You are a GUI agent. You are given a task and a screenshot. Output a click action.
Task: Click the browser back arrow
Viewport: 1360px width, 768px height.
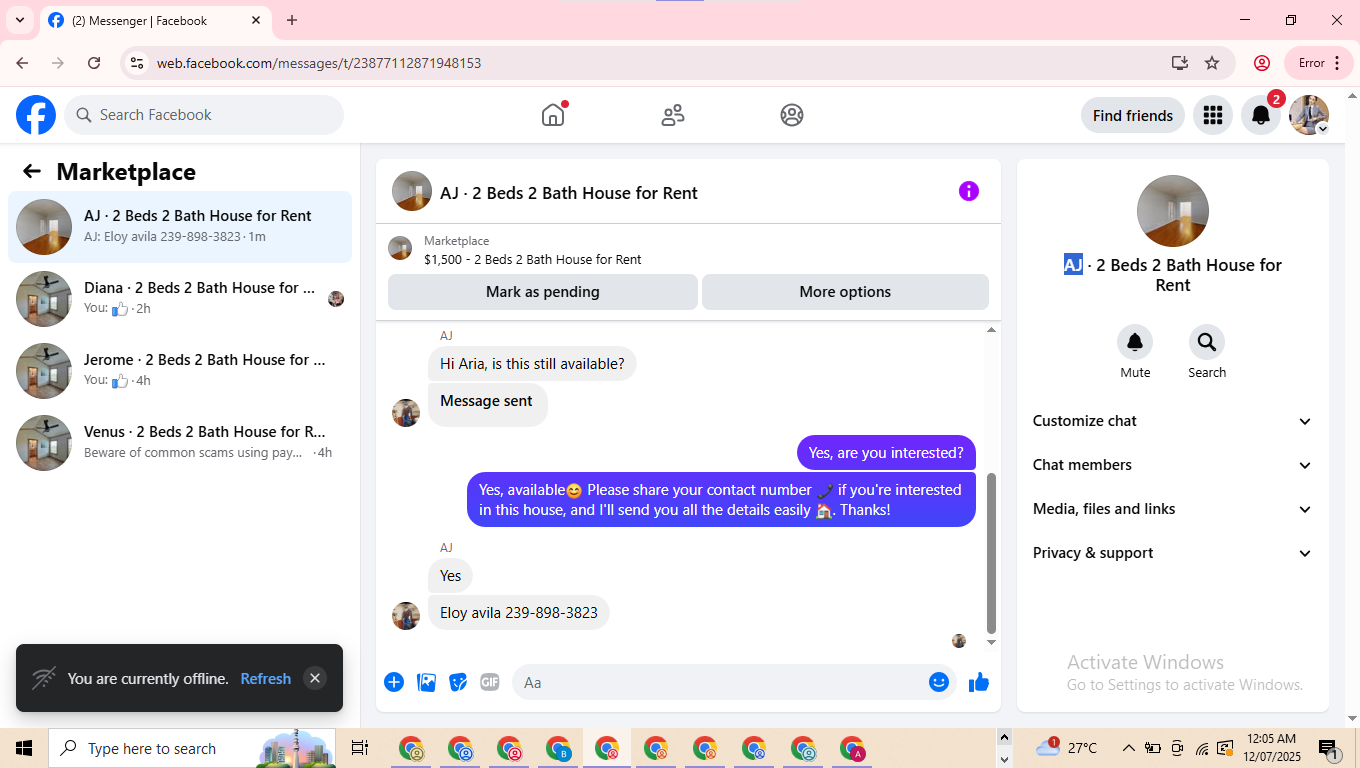(x=22, y=63)
